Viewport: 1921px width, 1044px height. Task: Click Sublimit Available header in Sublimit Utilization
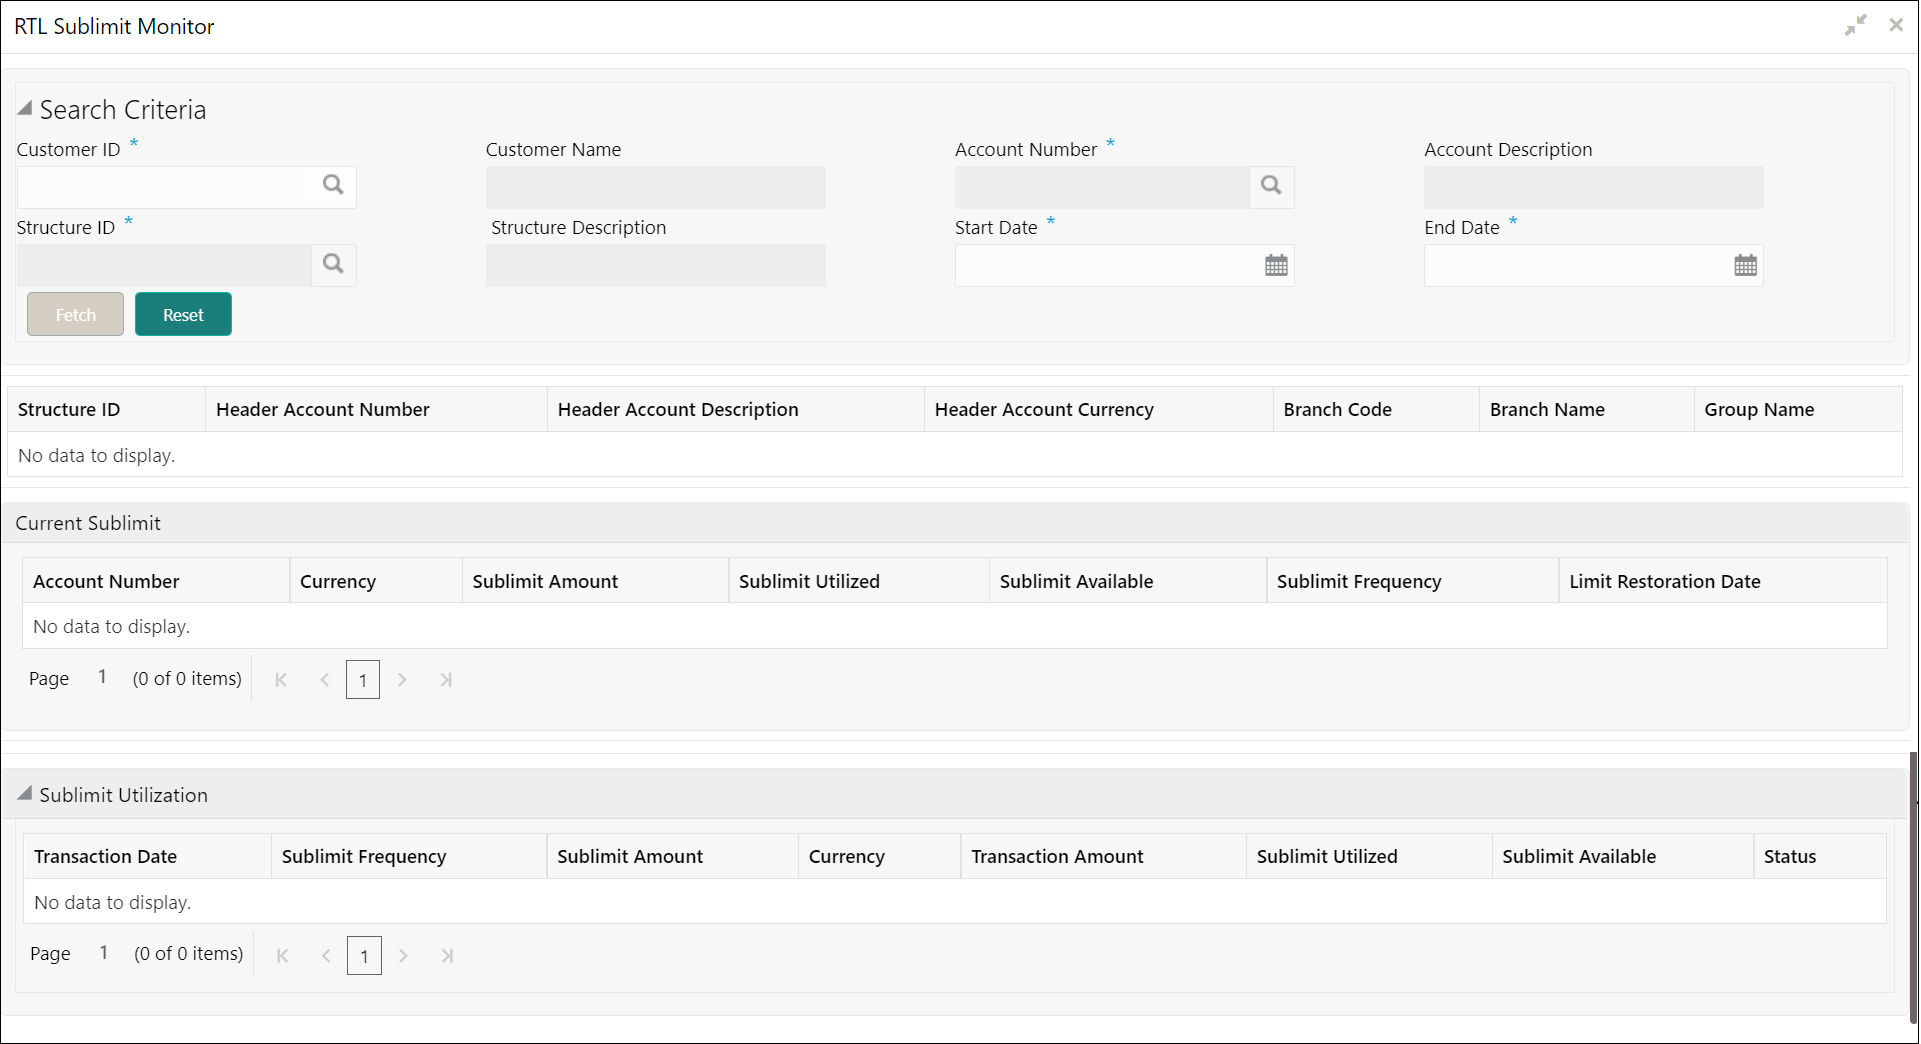click(1622, 856)
